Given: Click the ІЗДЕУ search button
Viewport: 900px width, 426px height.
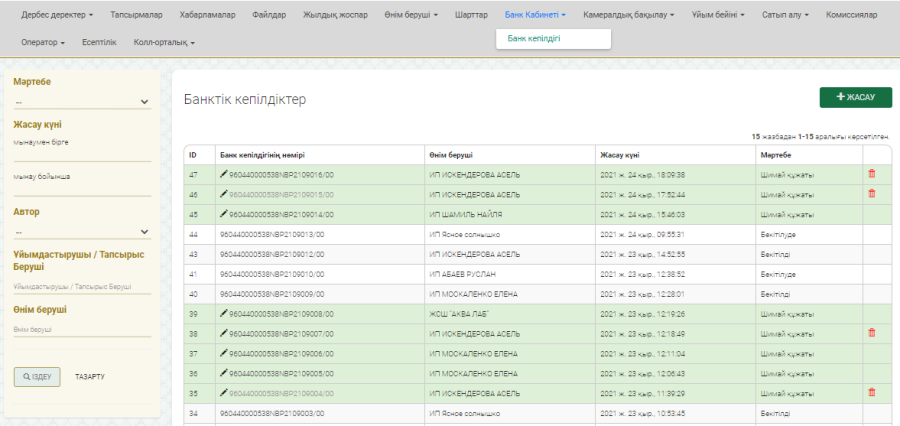Looking at the screenshot, I should [x=37, y=376].
